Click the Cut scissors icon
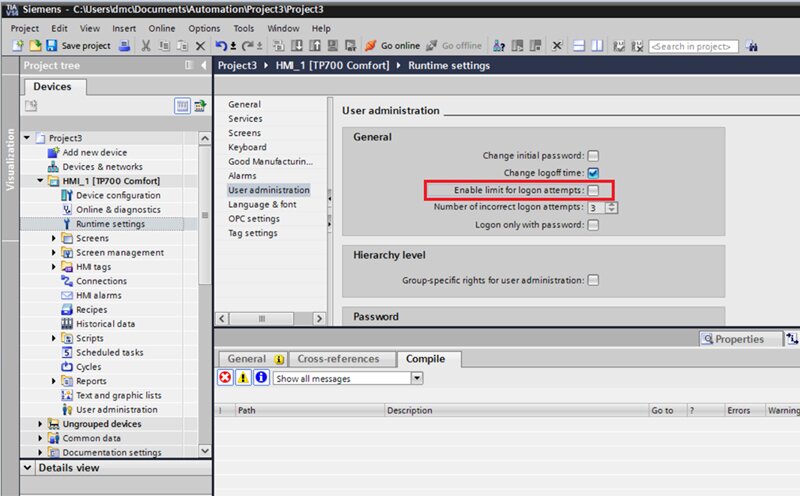The height and width of the screenshot is (496, 800). point(146,46)
